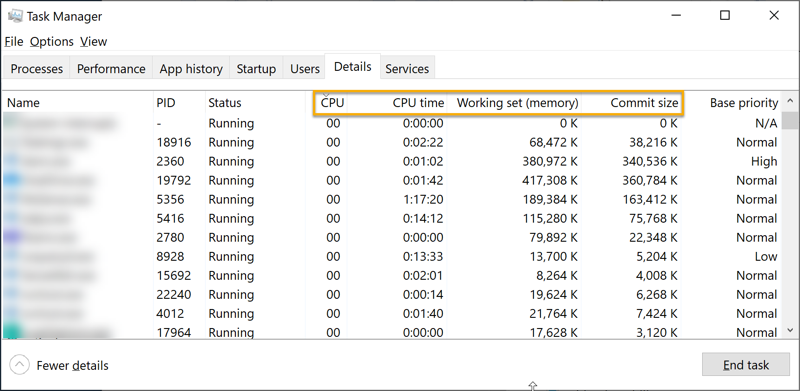Click the commit size value 340,536 K
The height and width of the screenshot is (391, 800).
point(650,161)
